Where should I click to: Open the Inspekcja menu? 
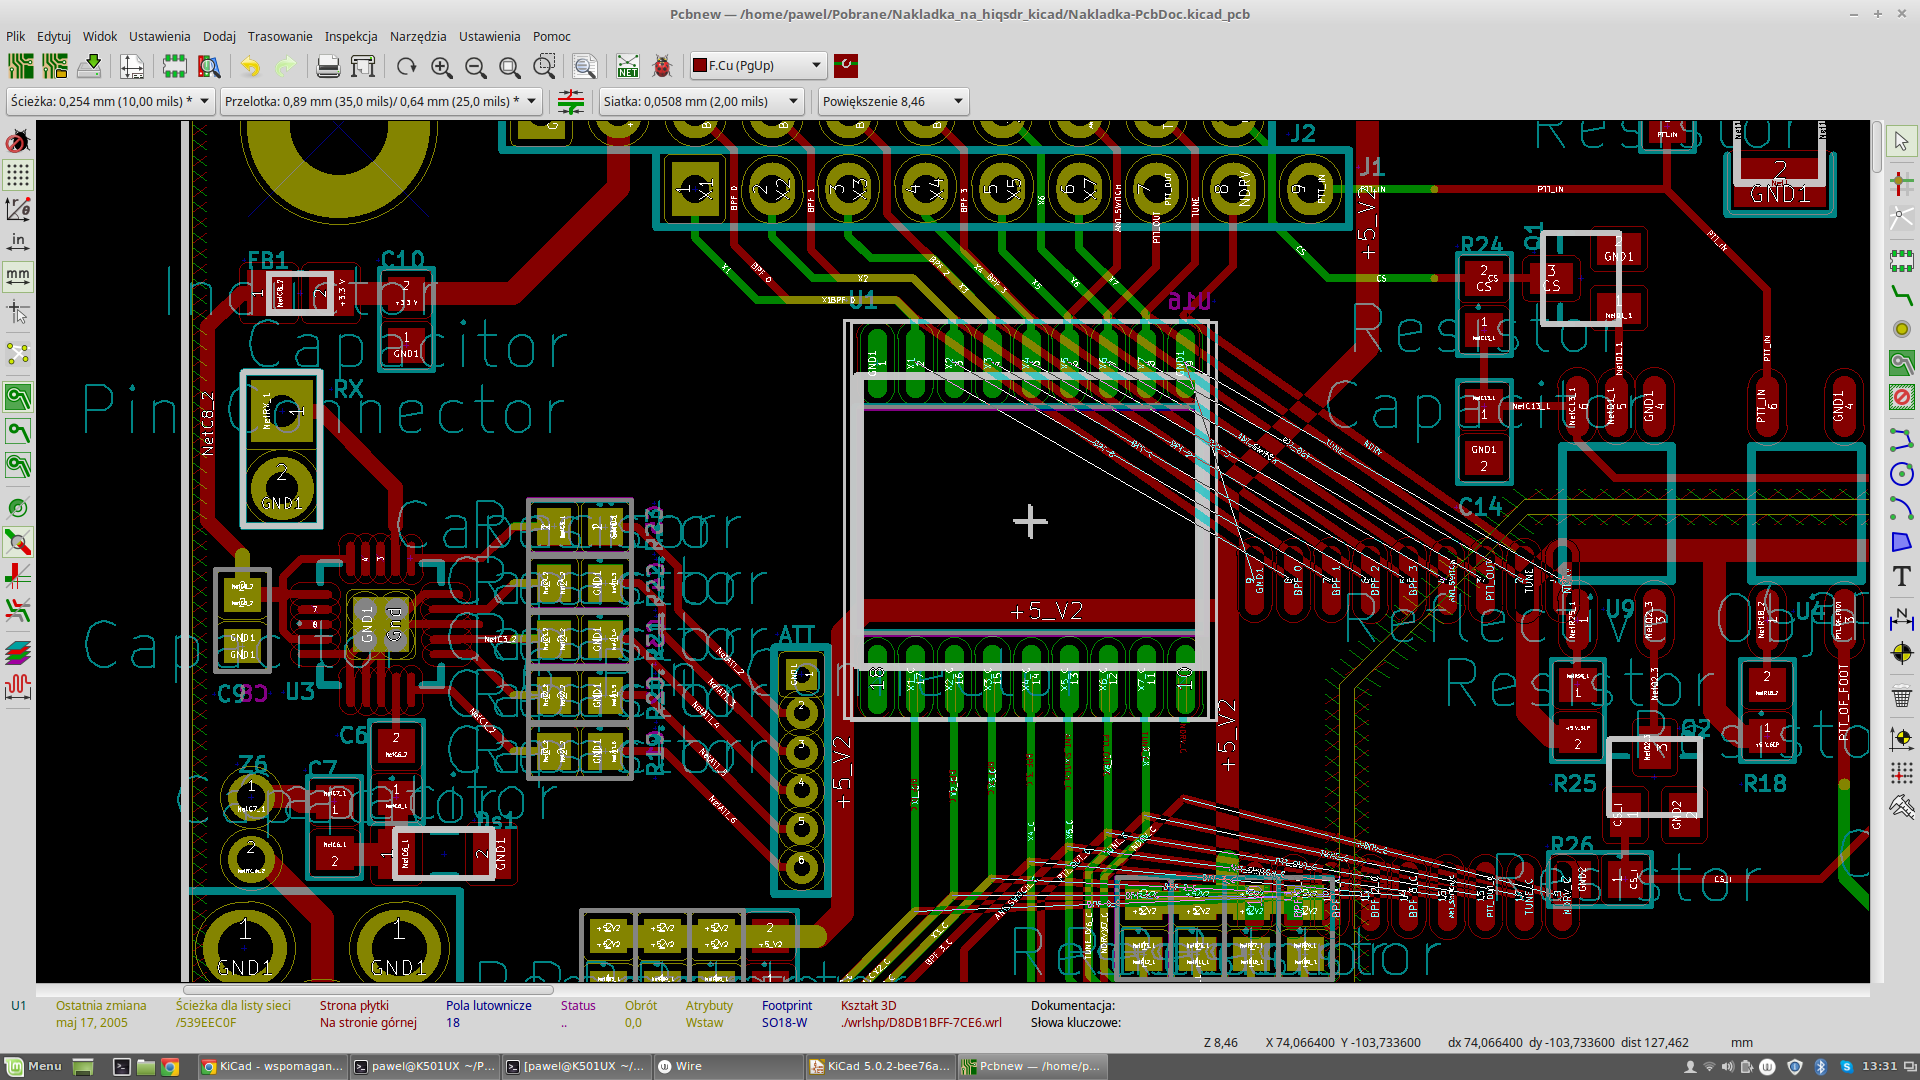pyautogui.click(x=350, y=36)
